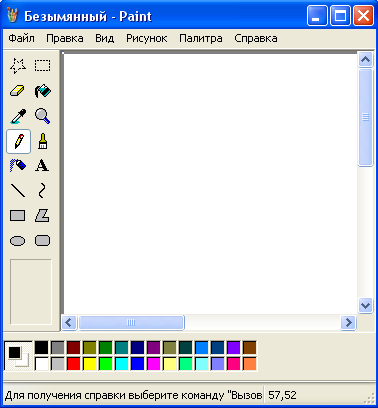This screenshot has width=378, height=408.
Task: Select the hot pink swatch
Action: tap(234, 364)
